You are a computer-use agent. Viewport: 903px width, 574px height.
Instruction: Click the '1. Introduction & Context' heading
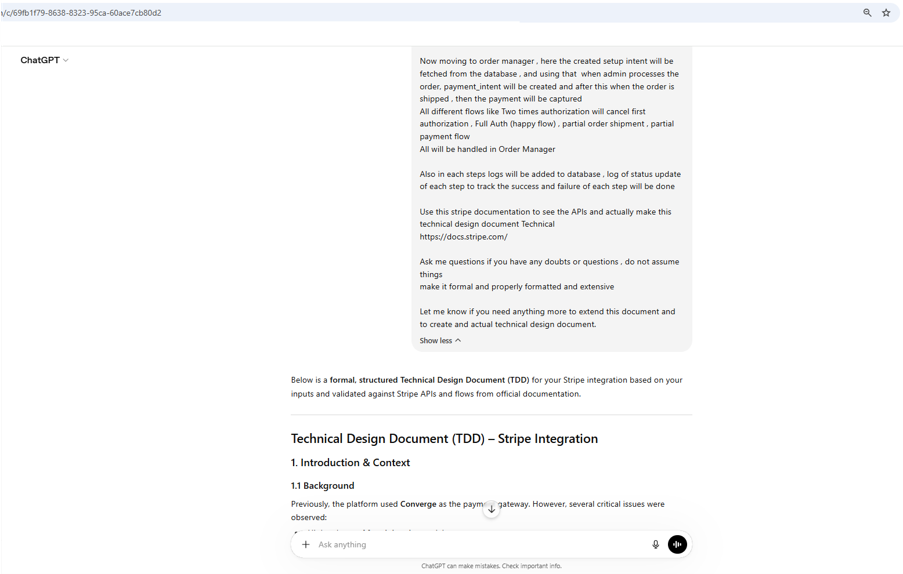[x=350, y=462]
